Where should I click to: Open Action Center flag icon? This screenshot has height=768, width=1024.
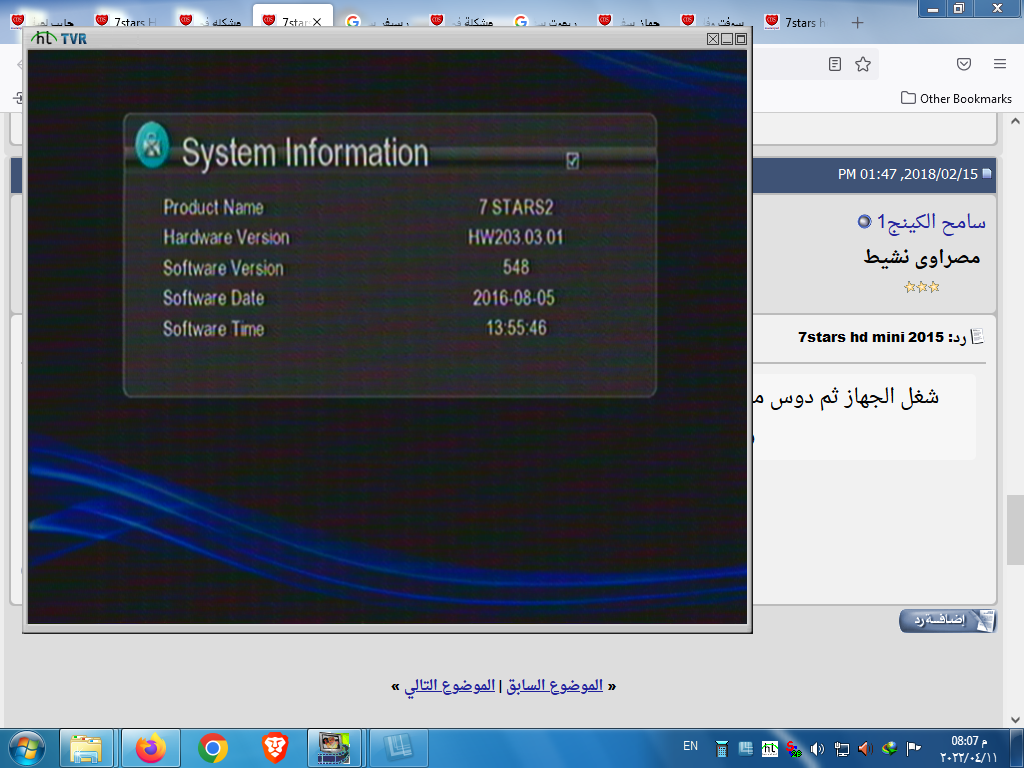click(x=914, y=749)
